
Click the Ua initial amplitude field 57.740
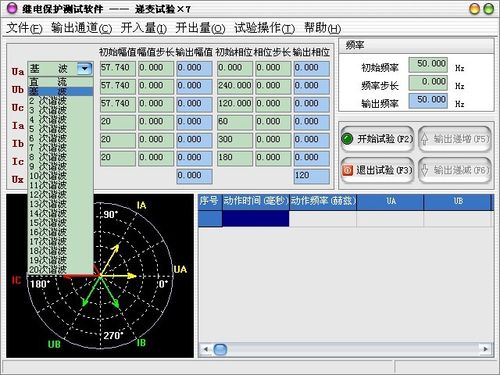pos(118,68)
